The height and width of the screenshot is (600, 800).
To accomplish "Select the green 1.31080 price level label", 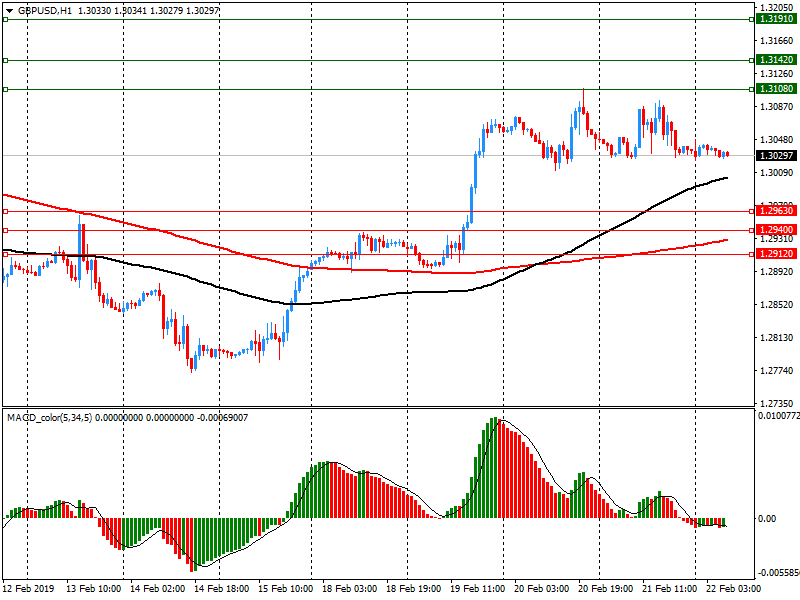I will pos(776,89).
